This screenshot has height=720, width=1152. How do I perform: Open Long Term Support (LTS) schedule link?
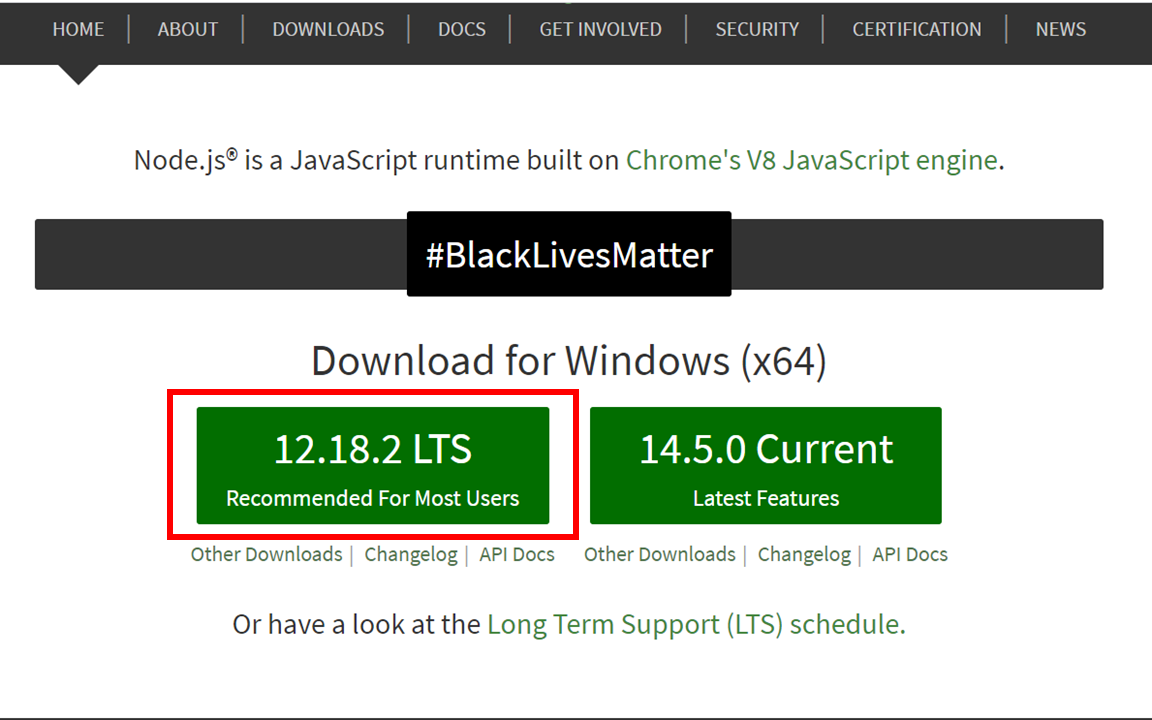(x=694, y=624)
